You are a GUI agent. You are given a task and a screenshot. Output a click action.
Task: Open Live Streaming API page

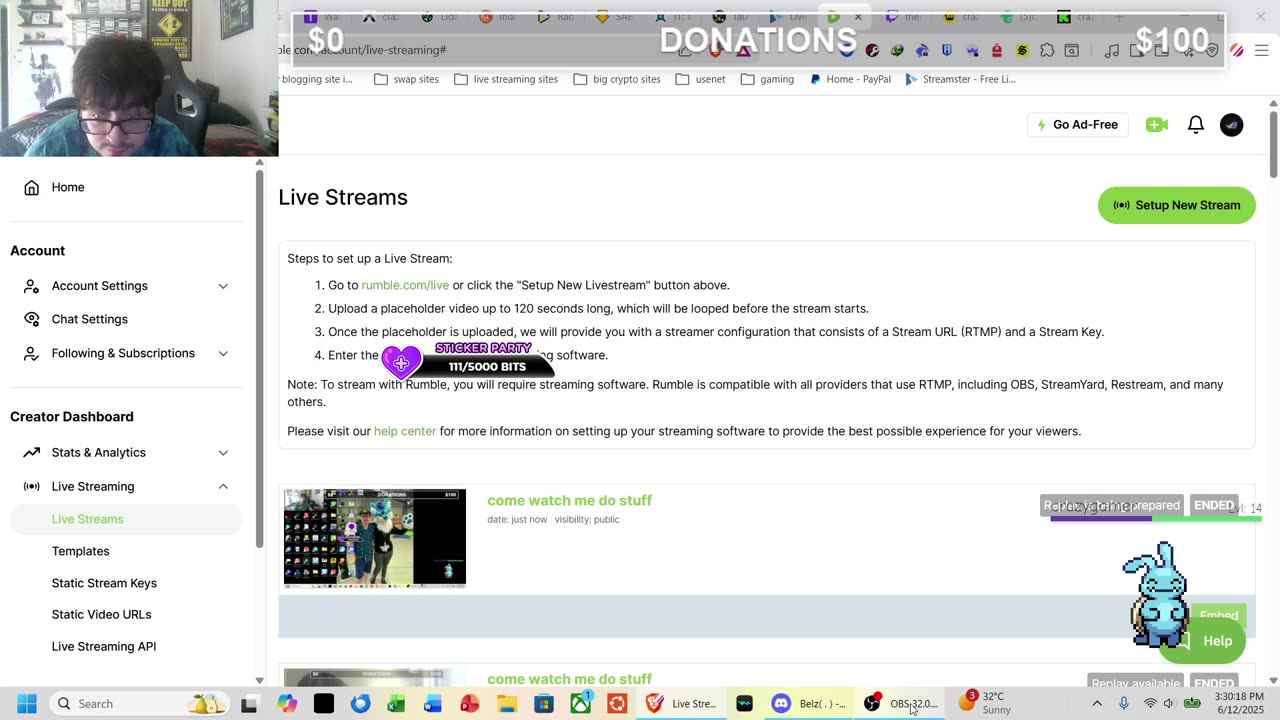point(104,646)
